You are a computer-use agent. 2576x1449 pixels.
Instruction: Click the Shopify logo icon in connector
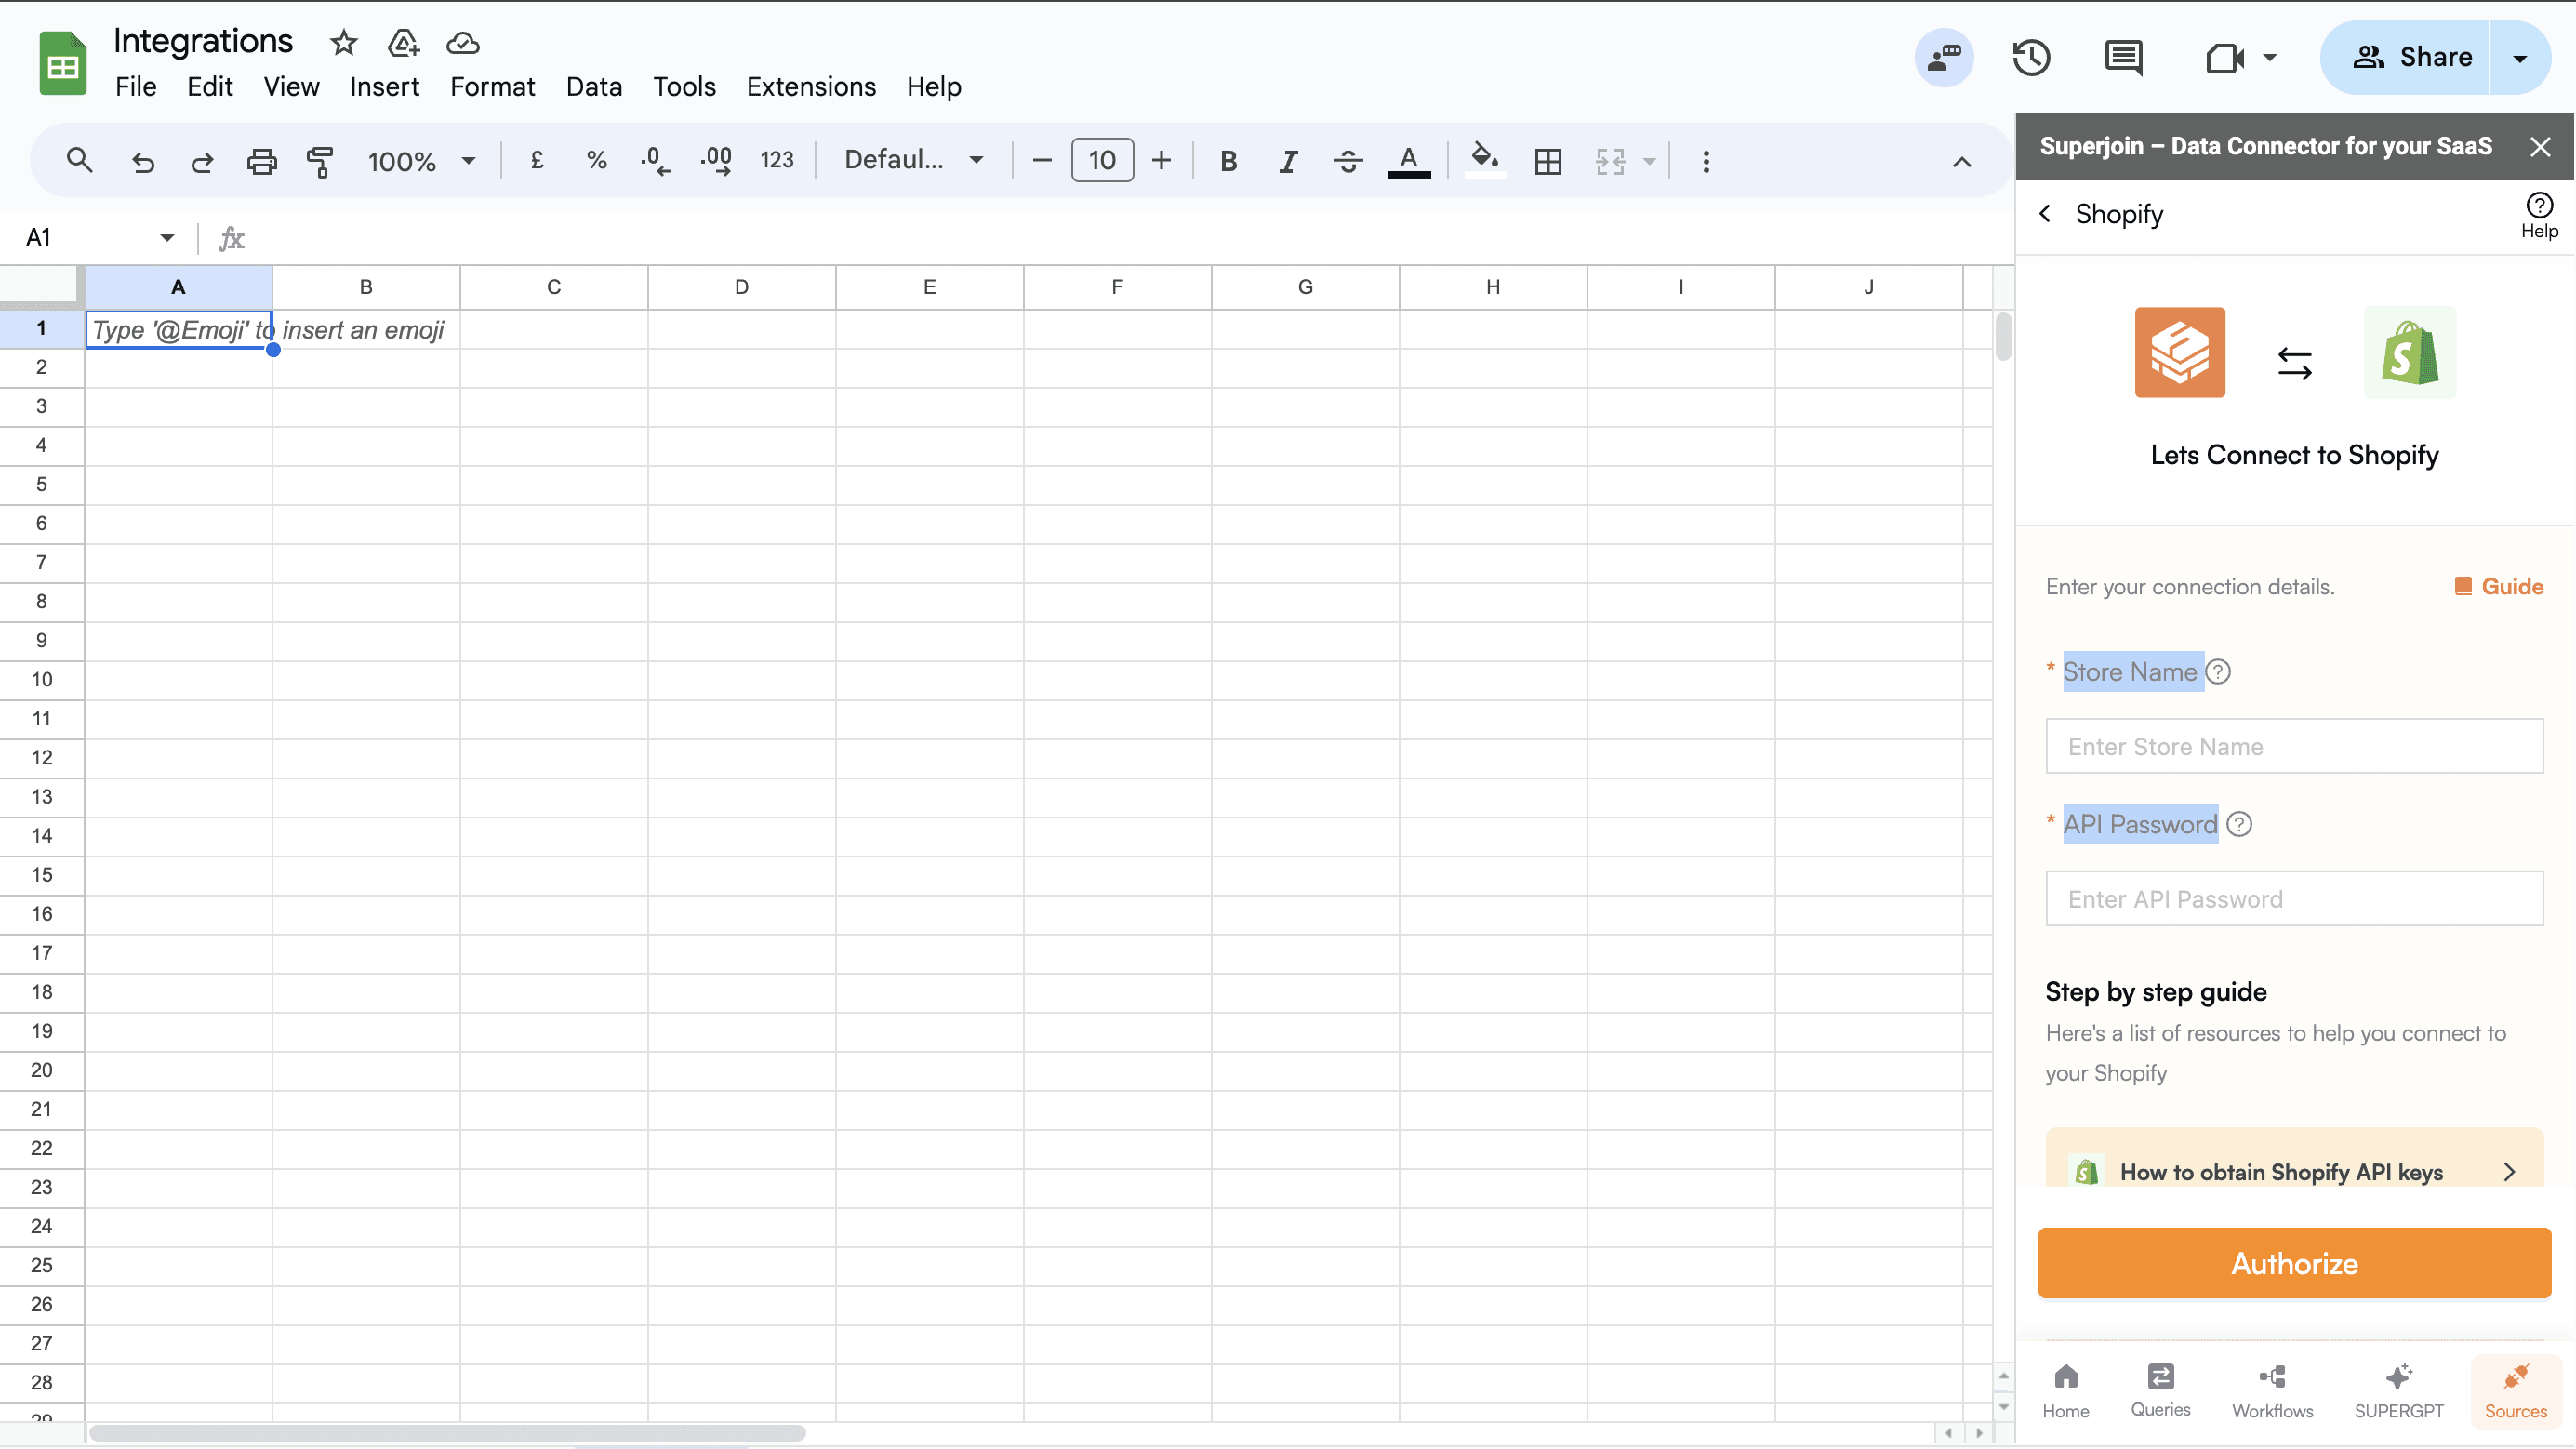[x=2410, y=352]
